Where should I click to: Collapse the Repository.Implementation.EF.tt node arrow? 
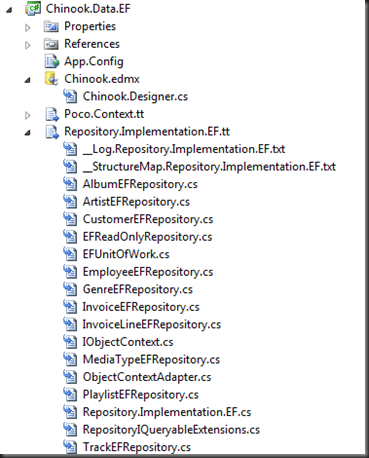pos(28,133)
